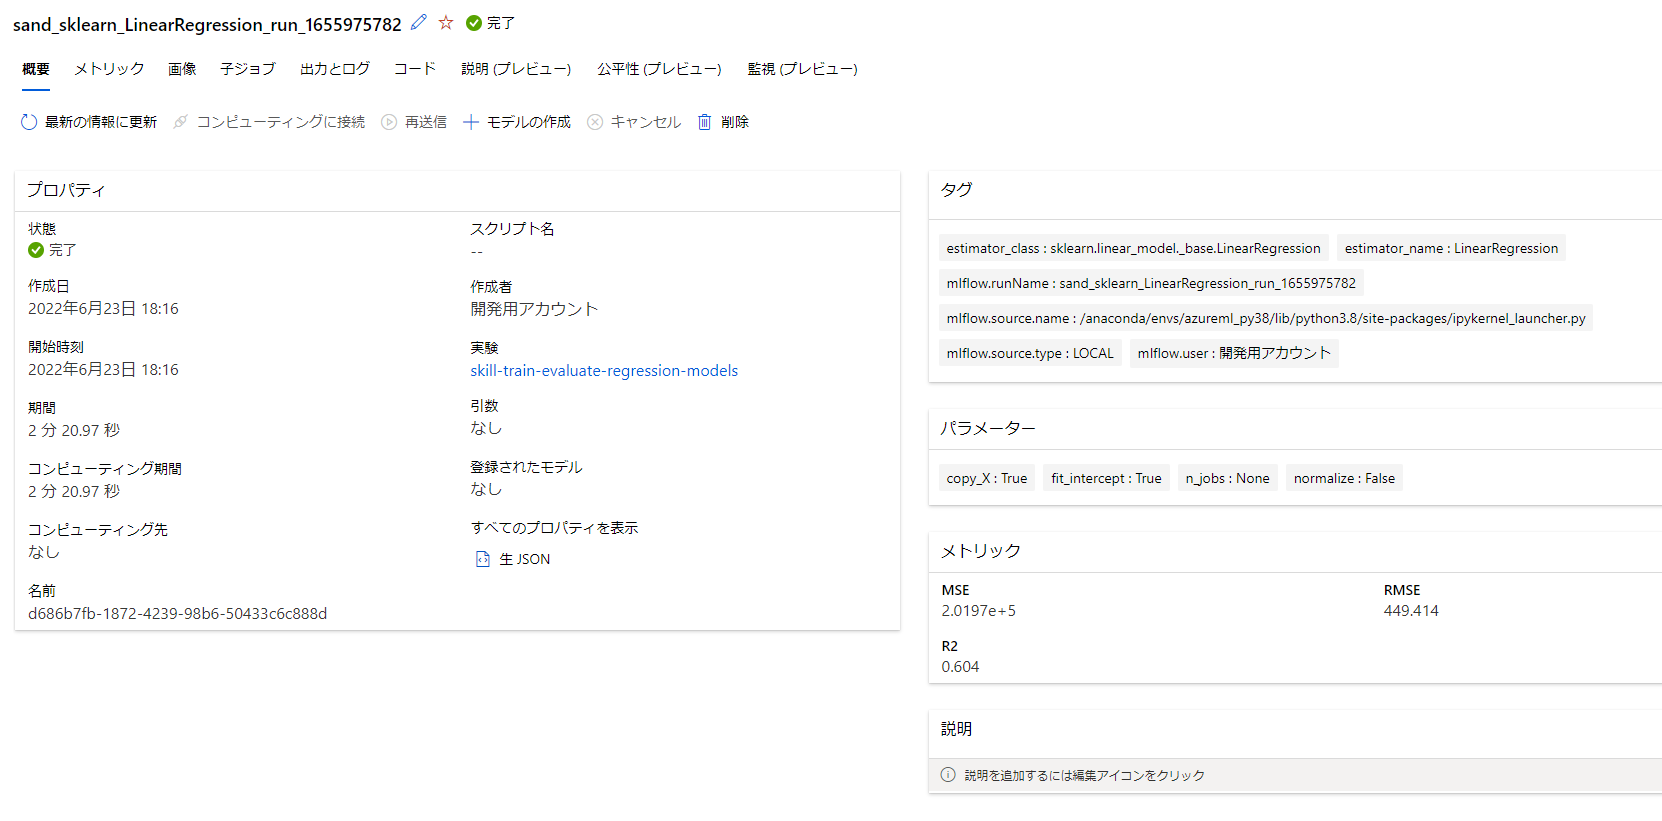Viewport: 1662px width, 821px height.
Task: Click the プロパティ panel heading
Action: coord(66,190)
